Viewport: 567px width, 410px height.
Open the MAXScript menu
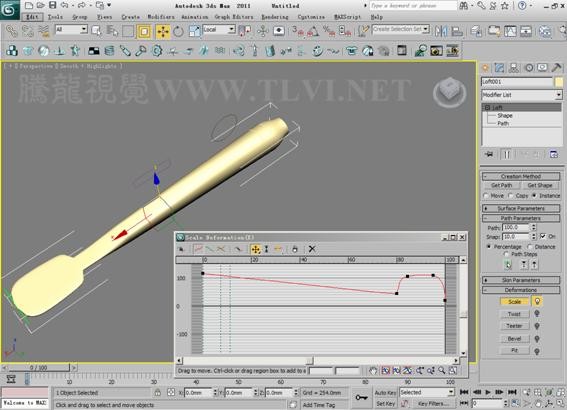(347, 17)
